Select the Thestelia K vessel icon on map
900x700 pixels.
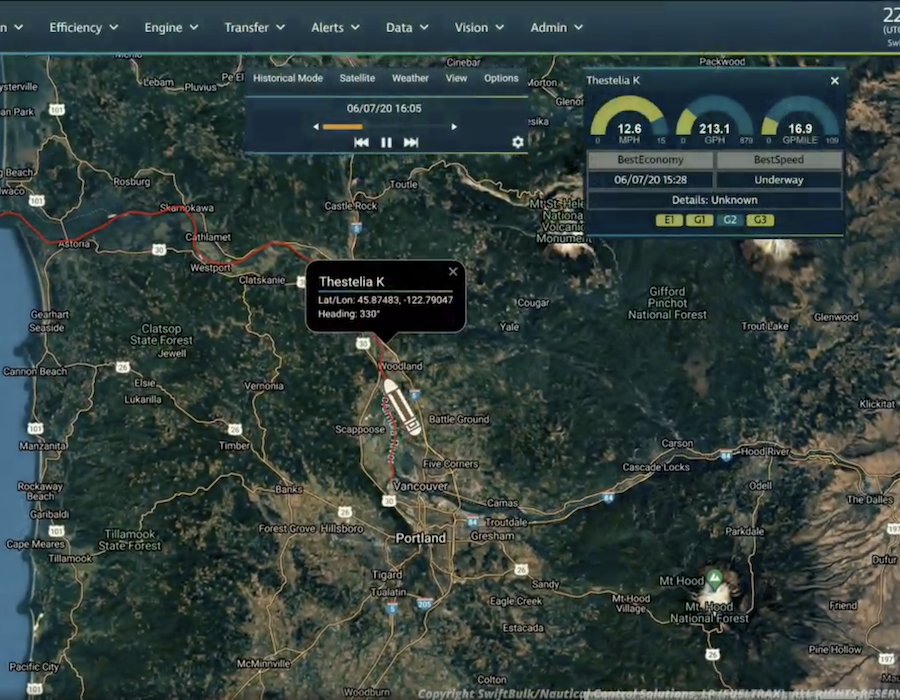[401, 407]
